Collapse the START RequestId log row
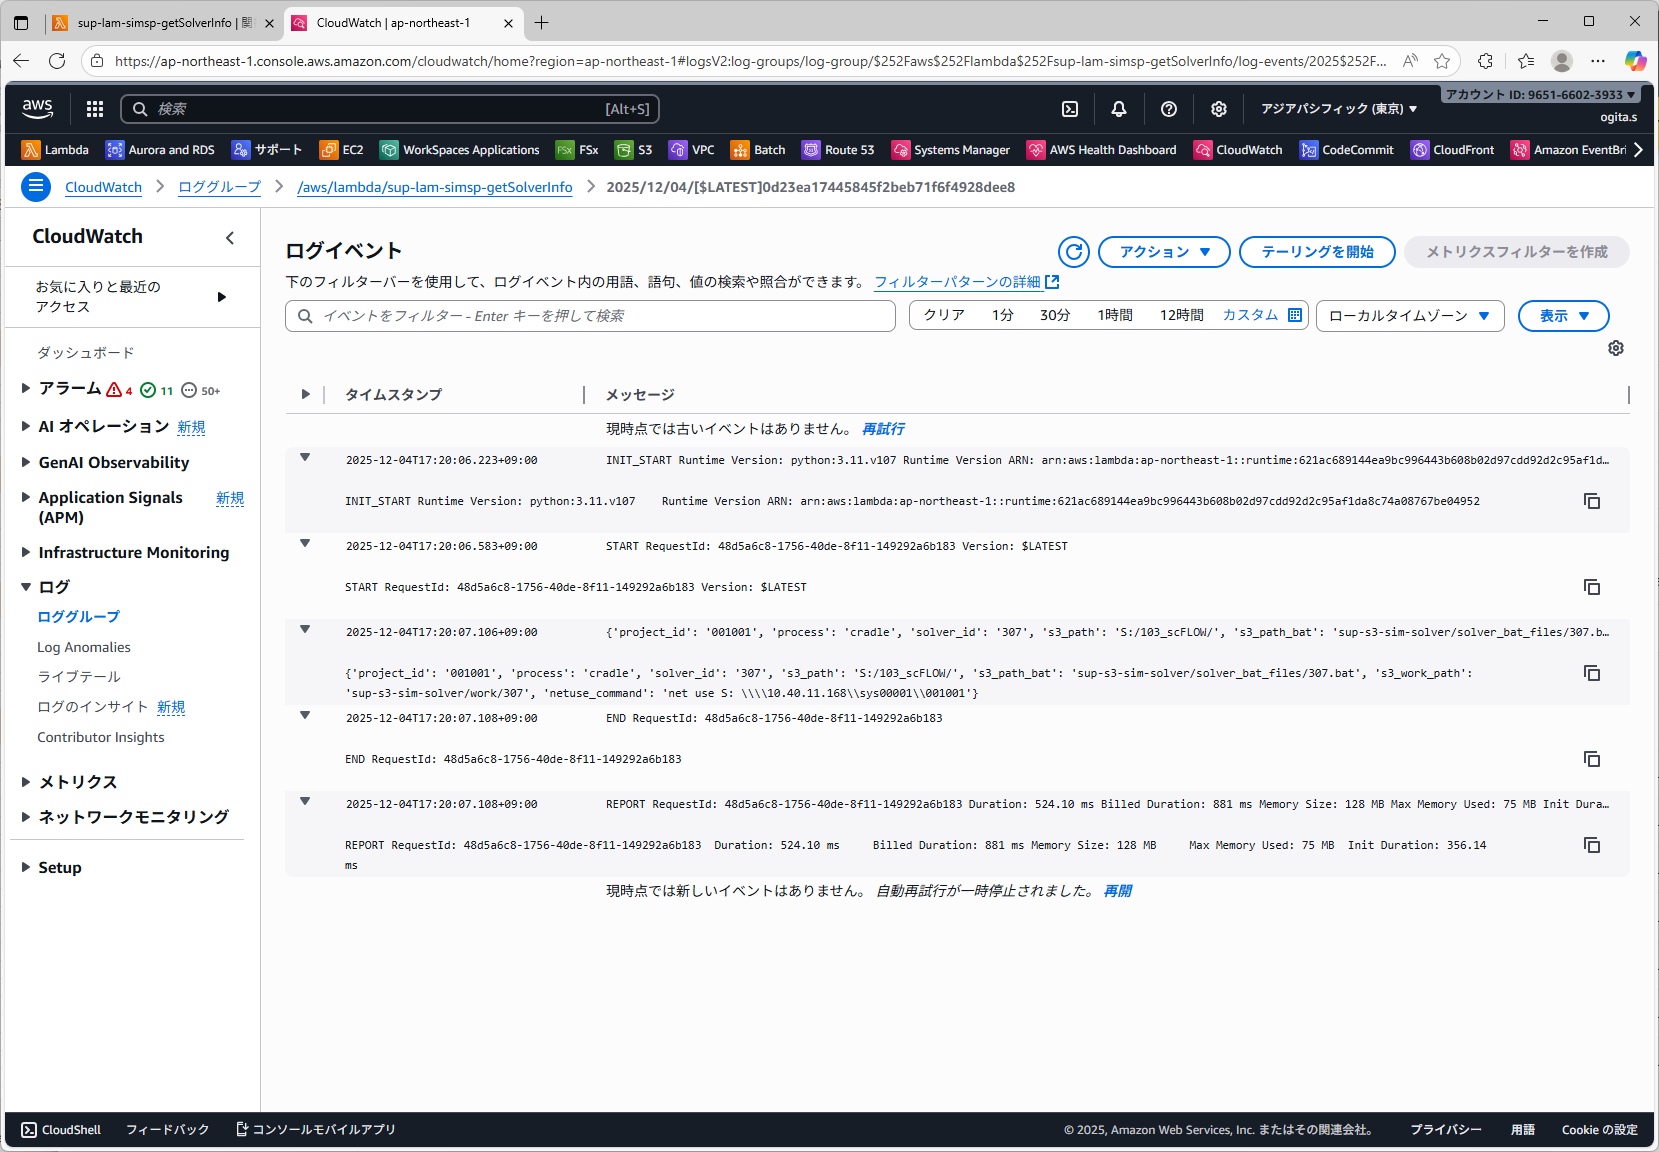Image resolution: width=1659 pixels, height=1152 pixels. point(305,544)
